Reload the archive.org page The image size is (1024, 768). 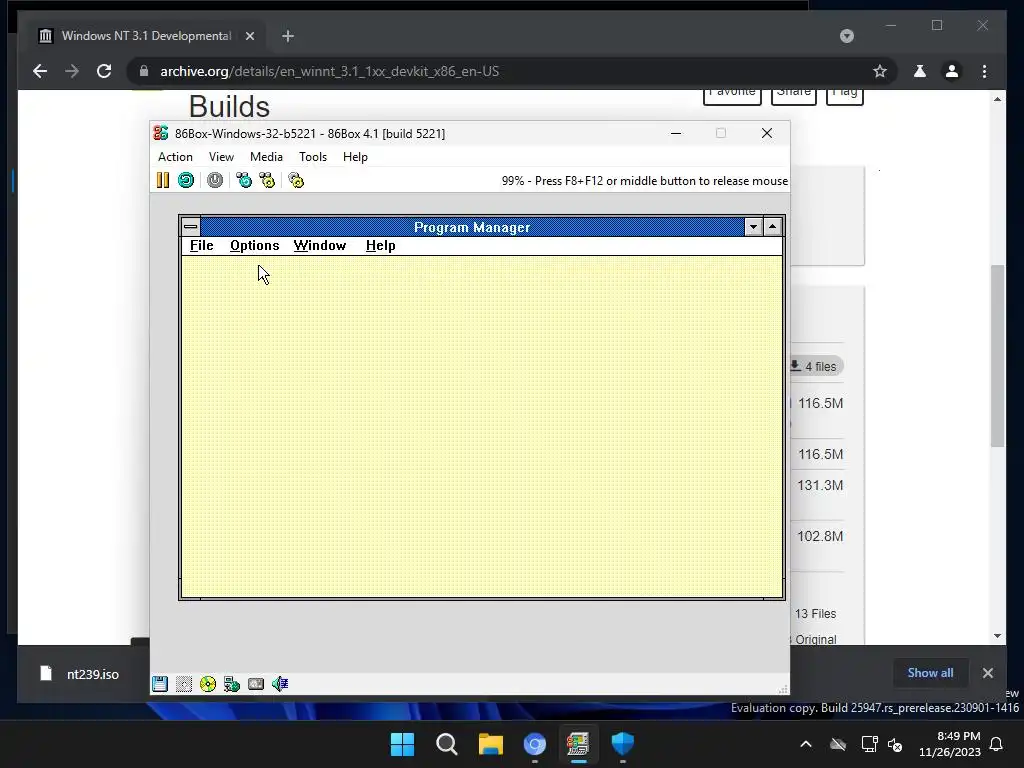click(x=104, y=71)
